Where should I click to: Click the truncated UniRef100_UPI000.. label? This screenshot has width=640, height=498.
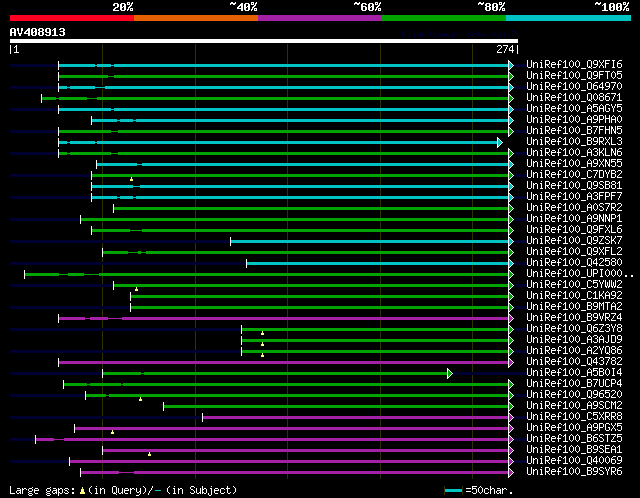tap(580, 274)
